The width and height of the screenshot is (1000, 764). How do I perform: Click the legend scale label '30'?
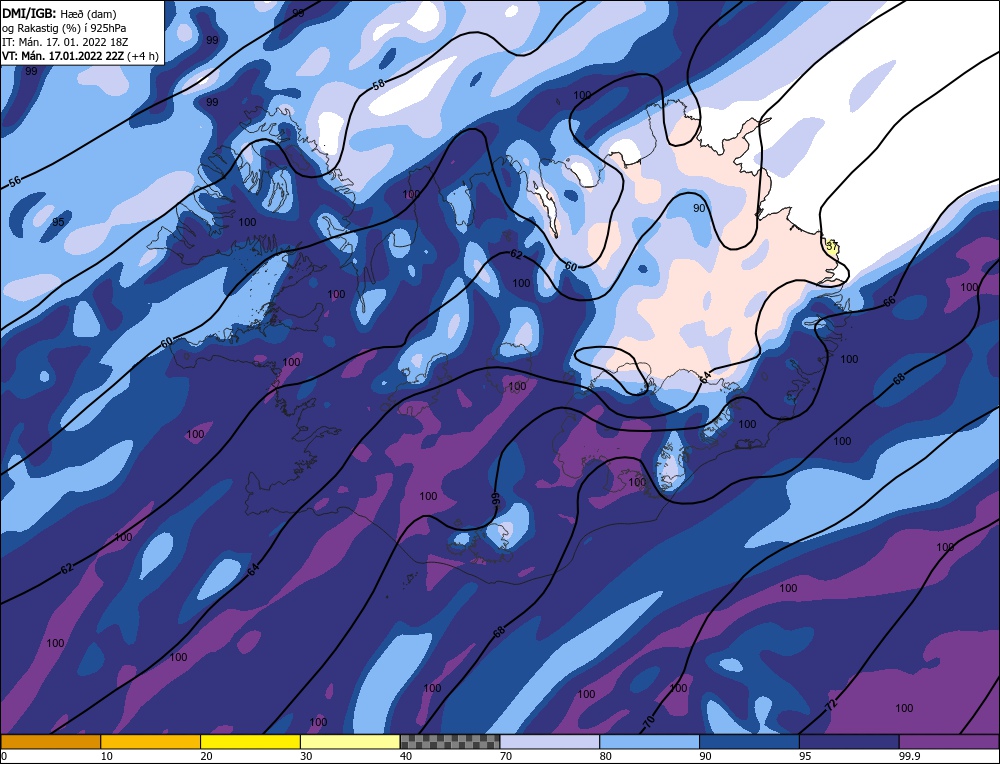pyautogui.click(x=305, y=756)
